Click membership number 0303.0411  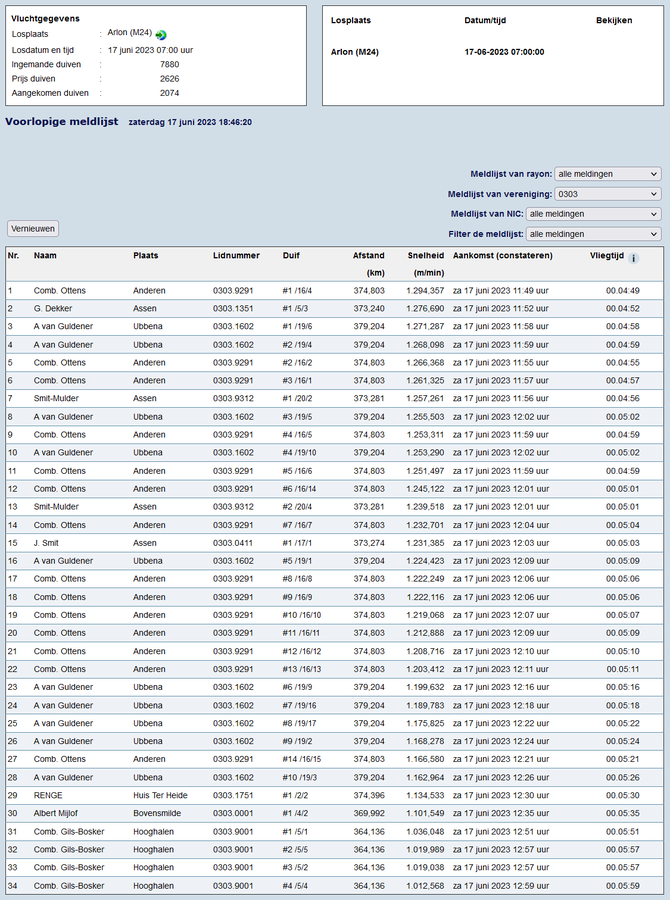(x=233, y=543)
